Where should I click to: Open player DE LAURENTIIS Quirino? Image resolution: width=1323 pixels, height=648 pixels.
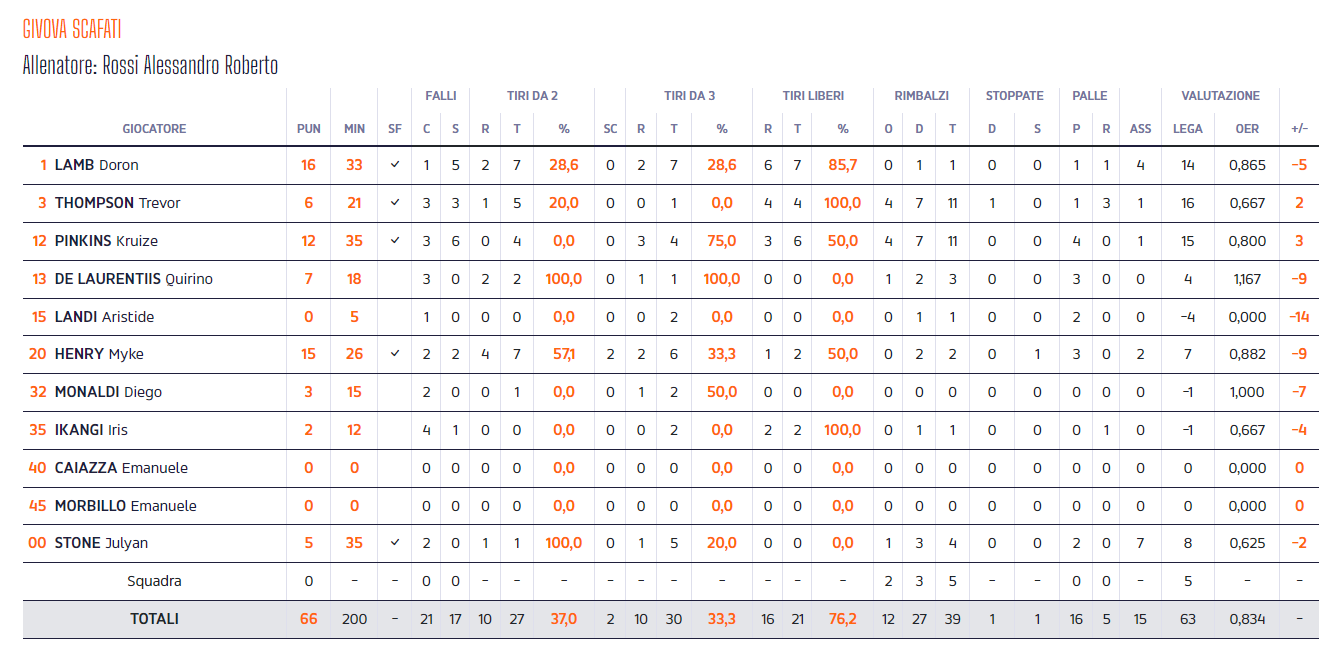pos(134,279)
